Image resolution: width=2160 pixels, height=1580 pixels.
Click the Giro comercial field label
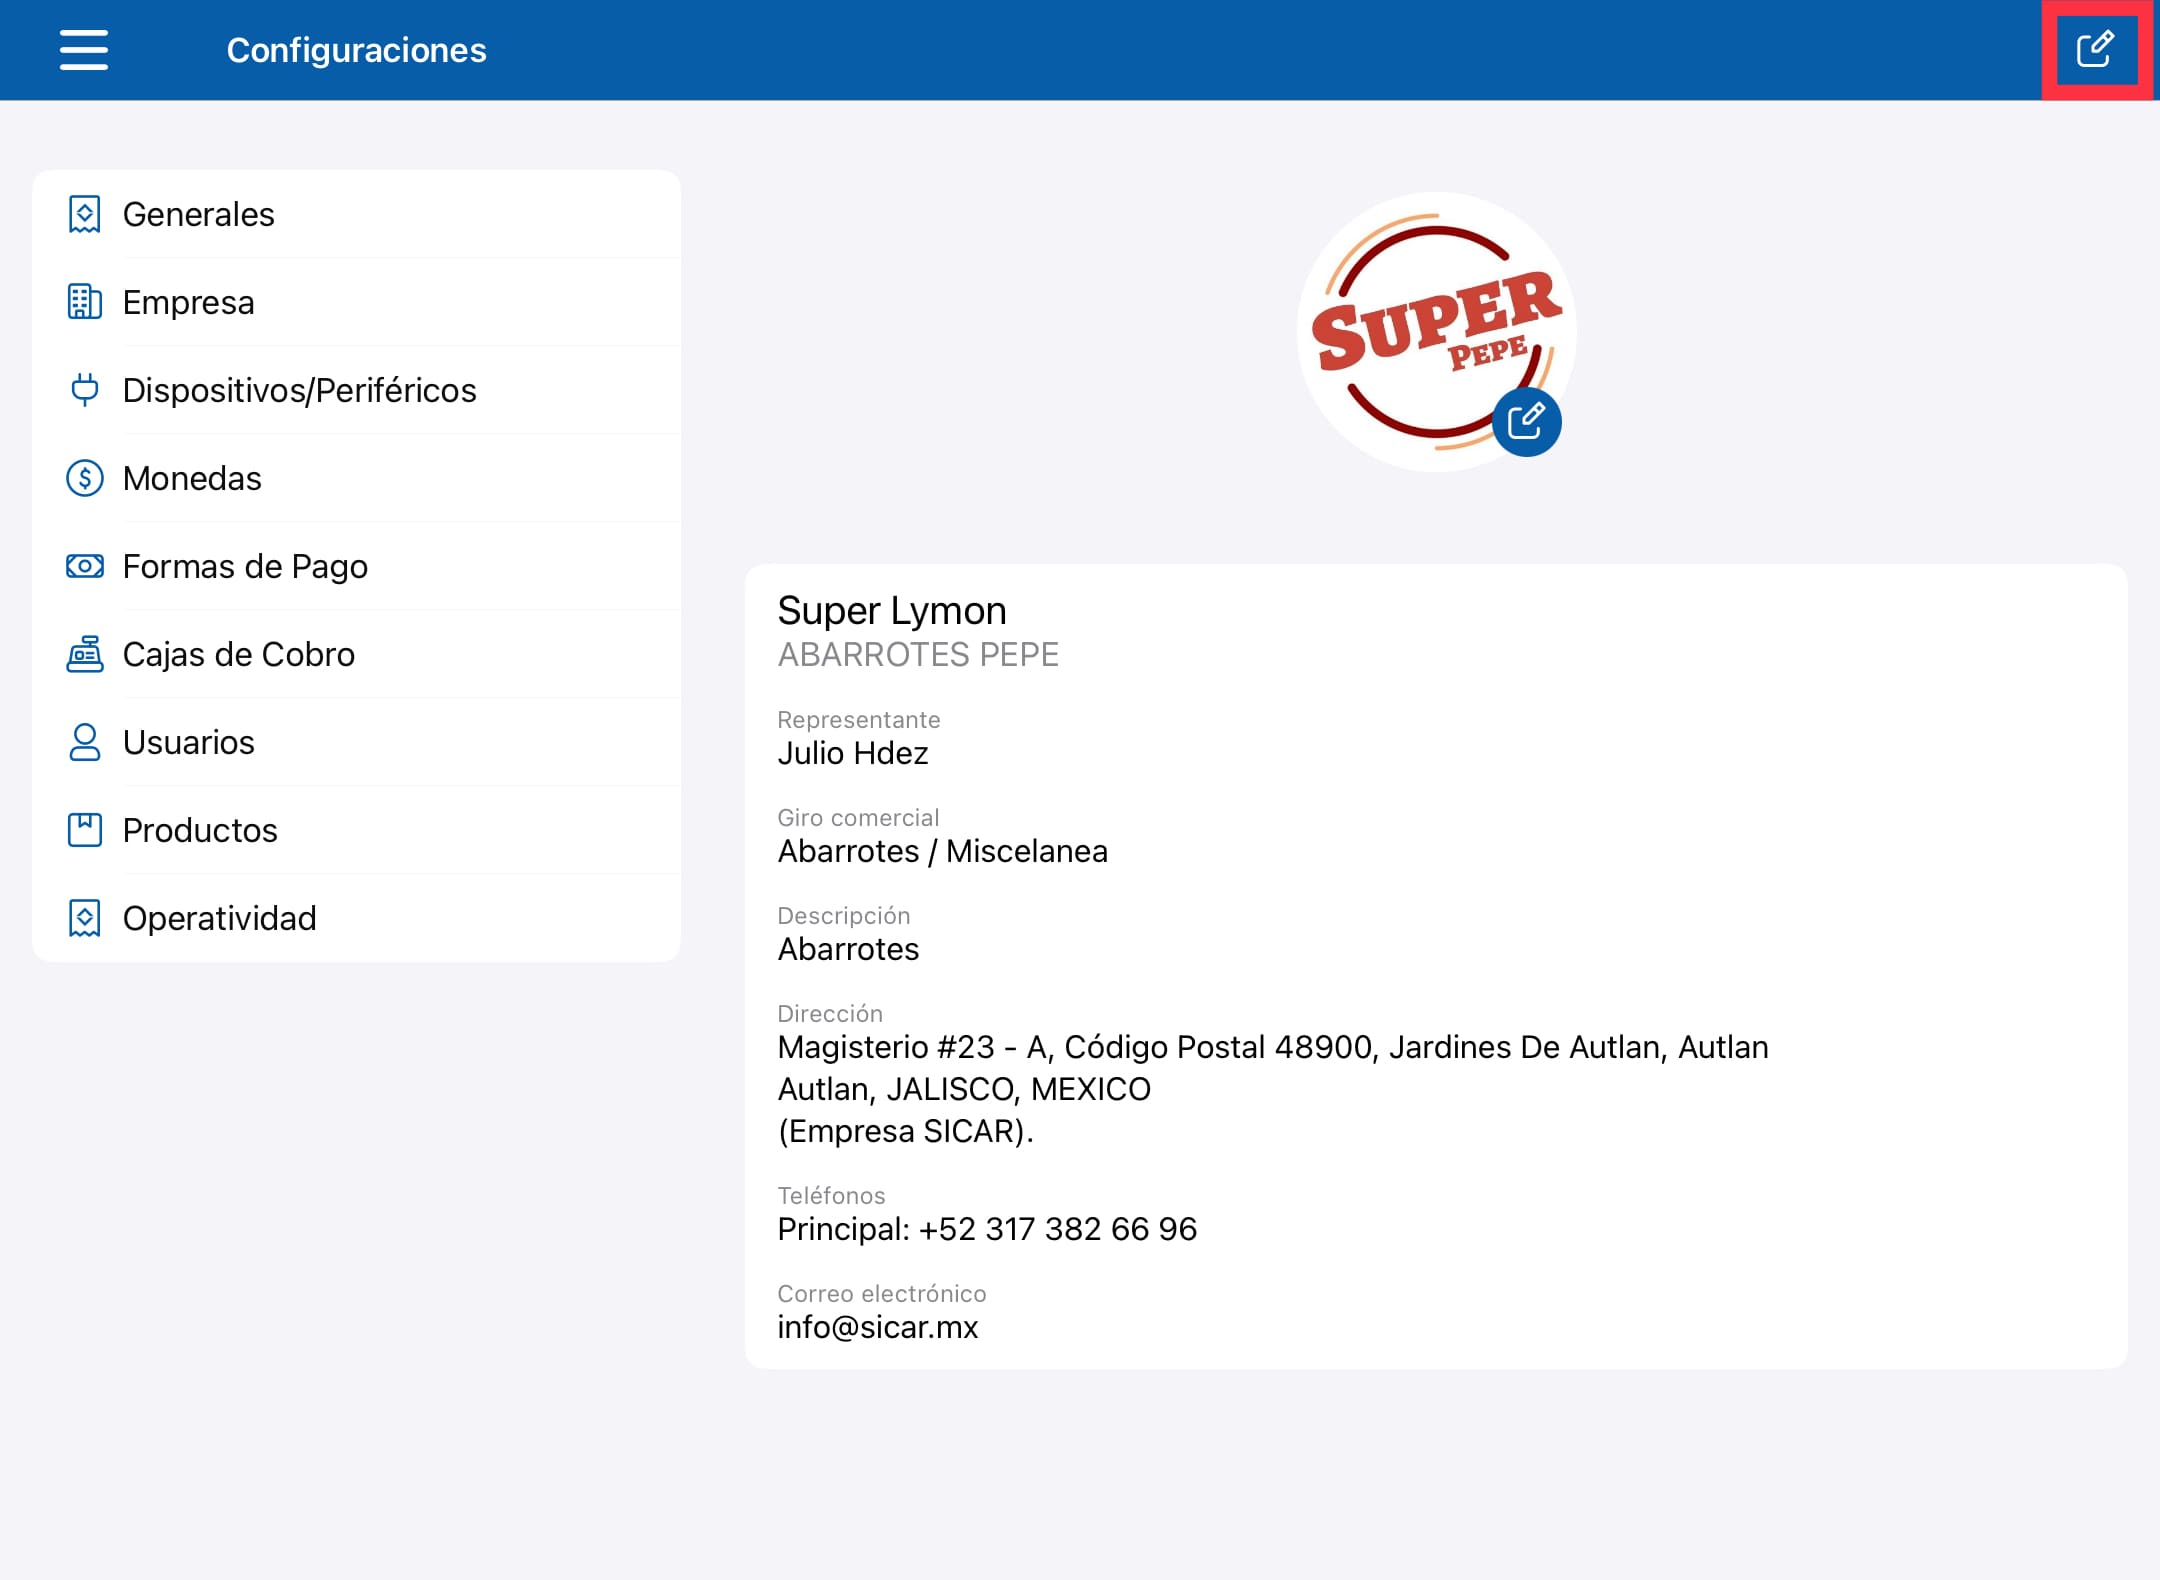tap(858, 818)
